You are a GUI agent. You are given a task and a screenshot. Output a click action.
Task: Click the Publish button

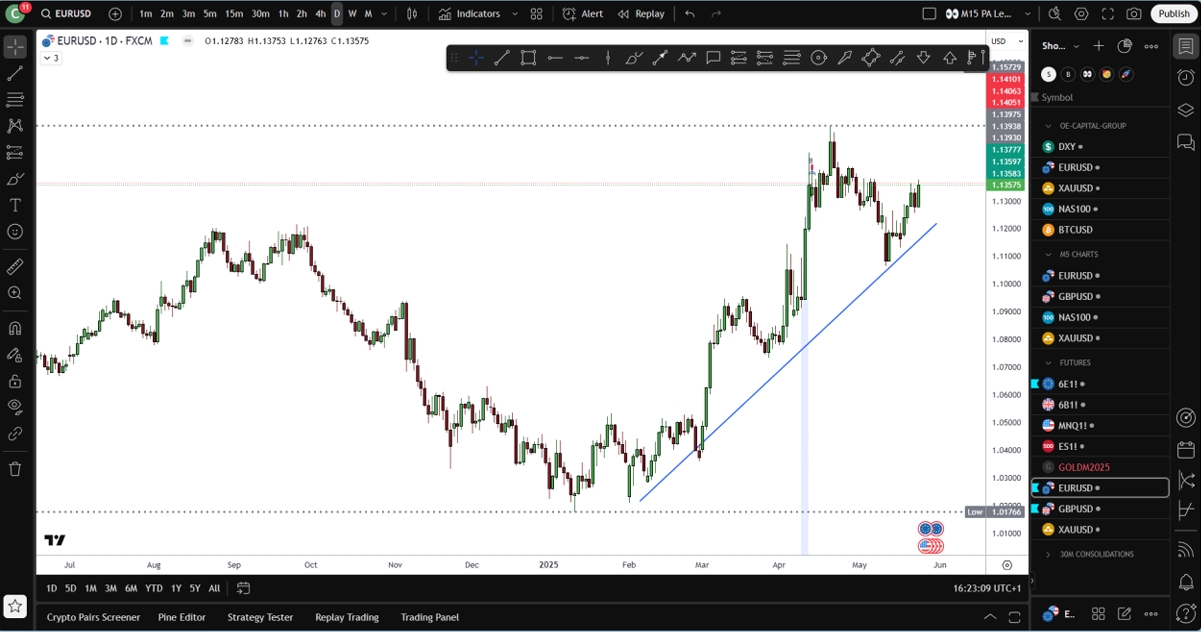coord(1174,14)
